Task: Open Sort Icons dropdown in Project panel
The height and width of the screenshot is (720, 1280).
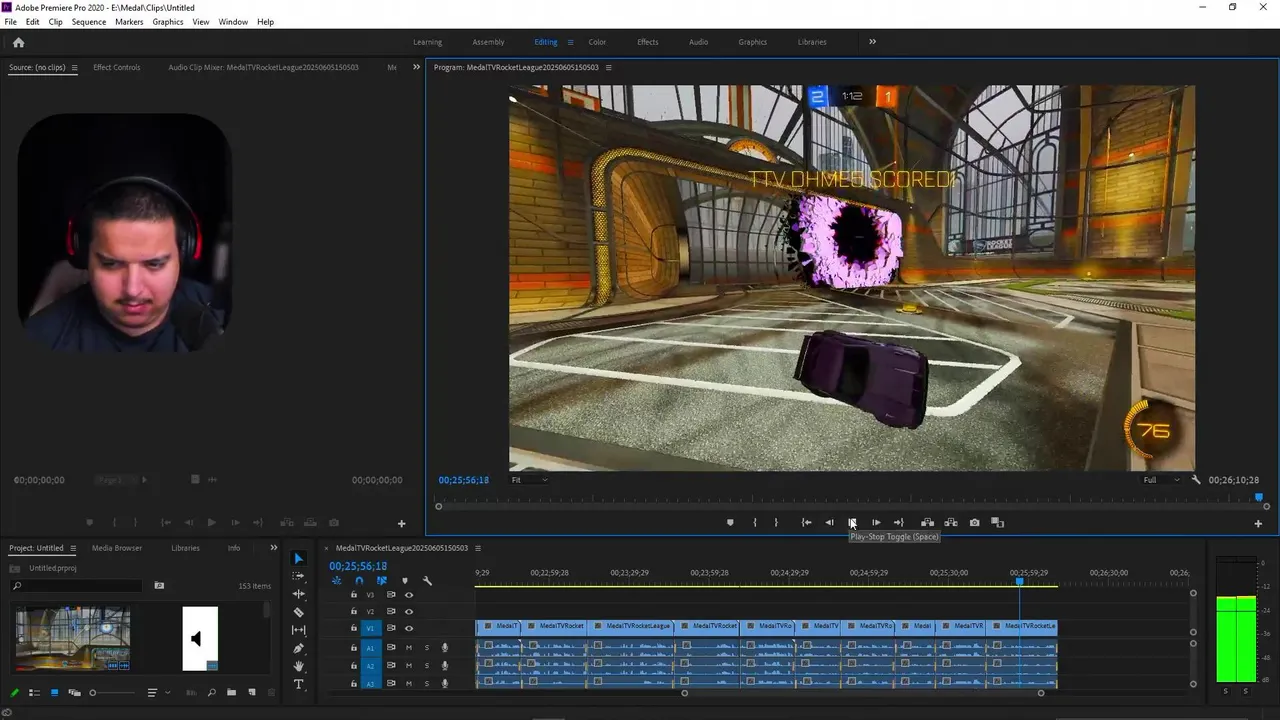Action: 156,692
